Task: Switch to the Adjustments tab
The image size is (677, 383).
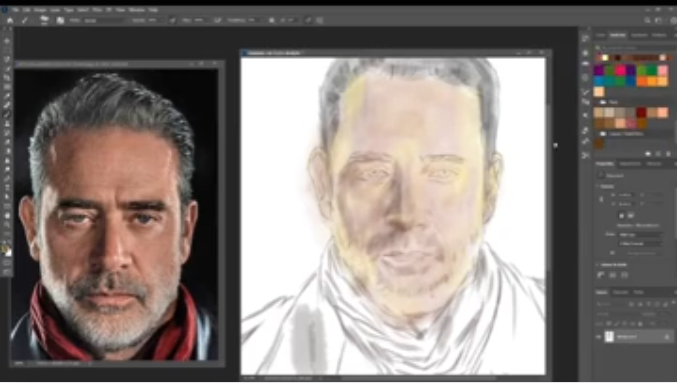Action: (630, 164)
